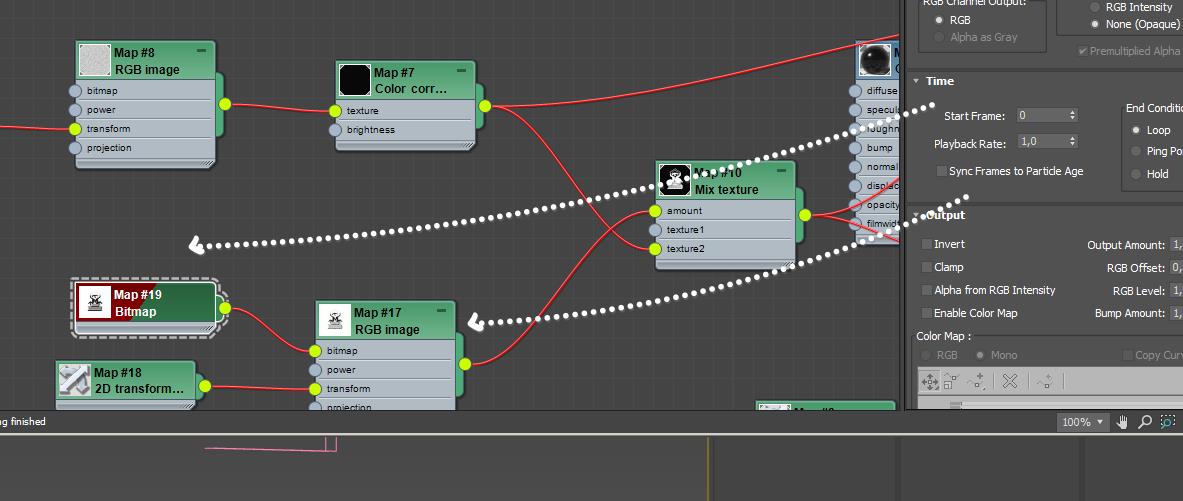Click the texture1 input socket on Mix texture
The width and height of the screenshot is (1183, 501).
[655, 229]
